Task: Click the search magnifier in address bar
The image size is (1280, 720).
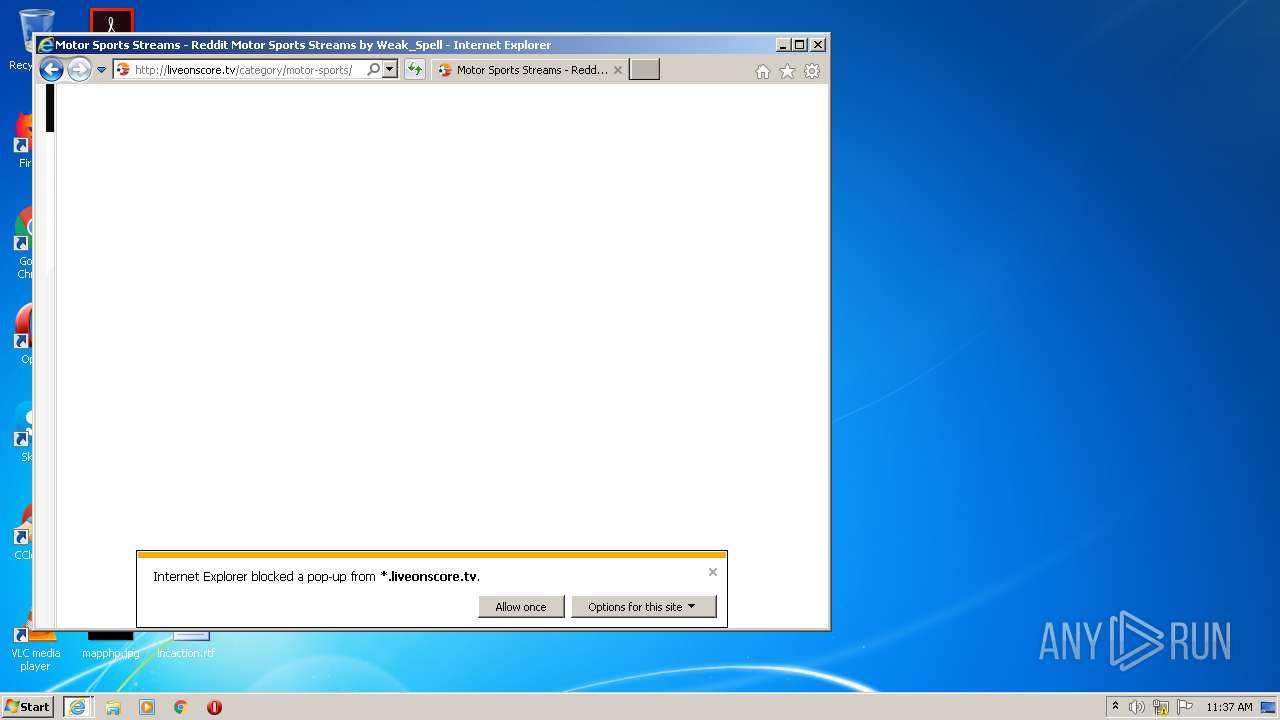Action: pyautogui.click(x=373, y=70)
